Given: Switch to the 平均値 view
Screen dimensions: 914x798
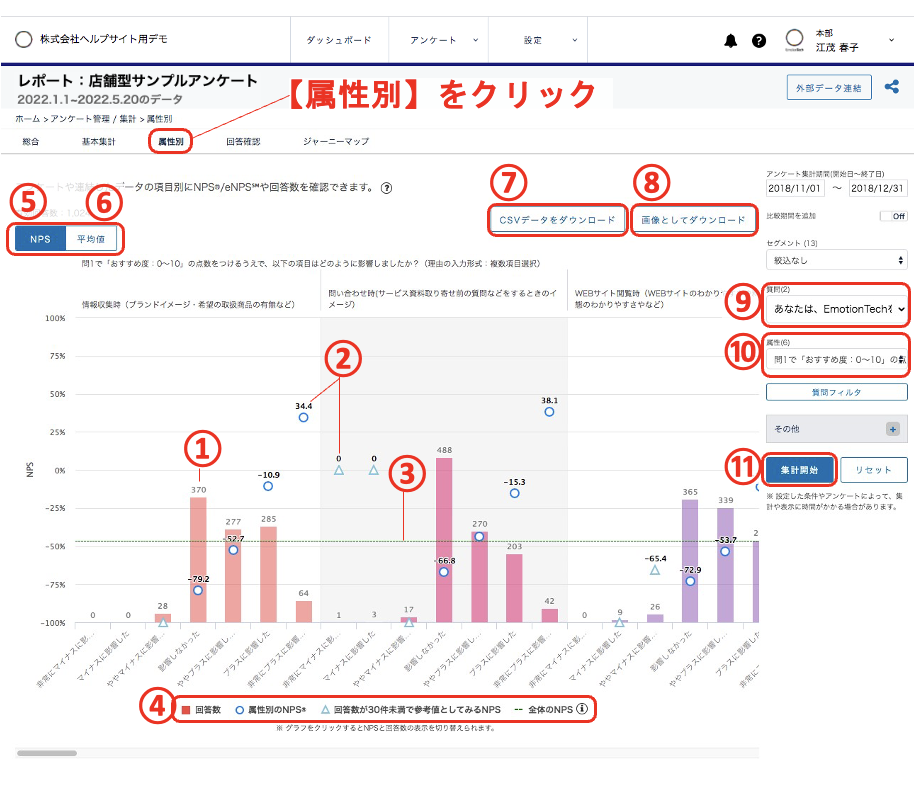Looking at the screenshot, I should [x=91, y=239].
